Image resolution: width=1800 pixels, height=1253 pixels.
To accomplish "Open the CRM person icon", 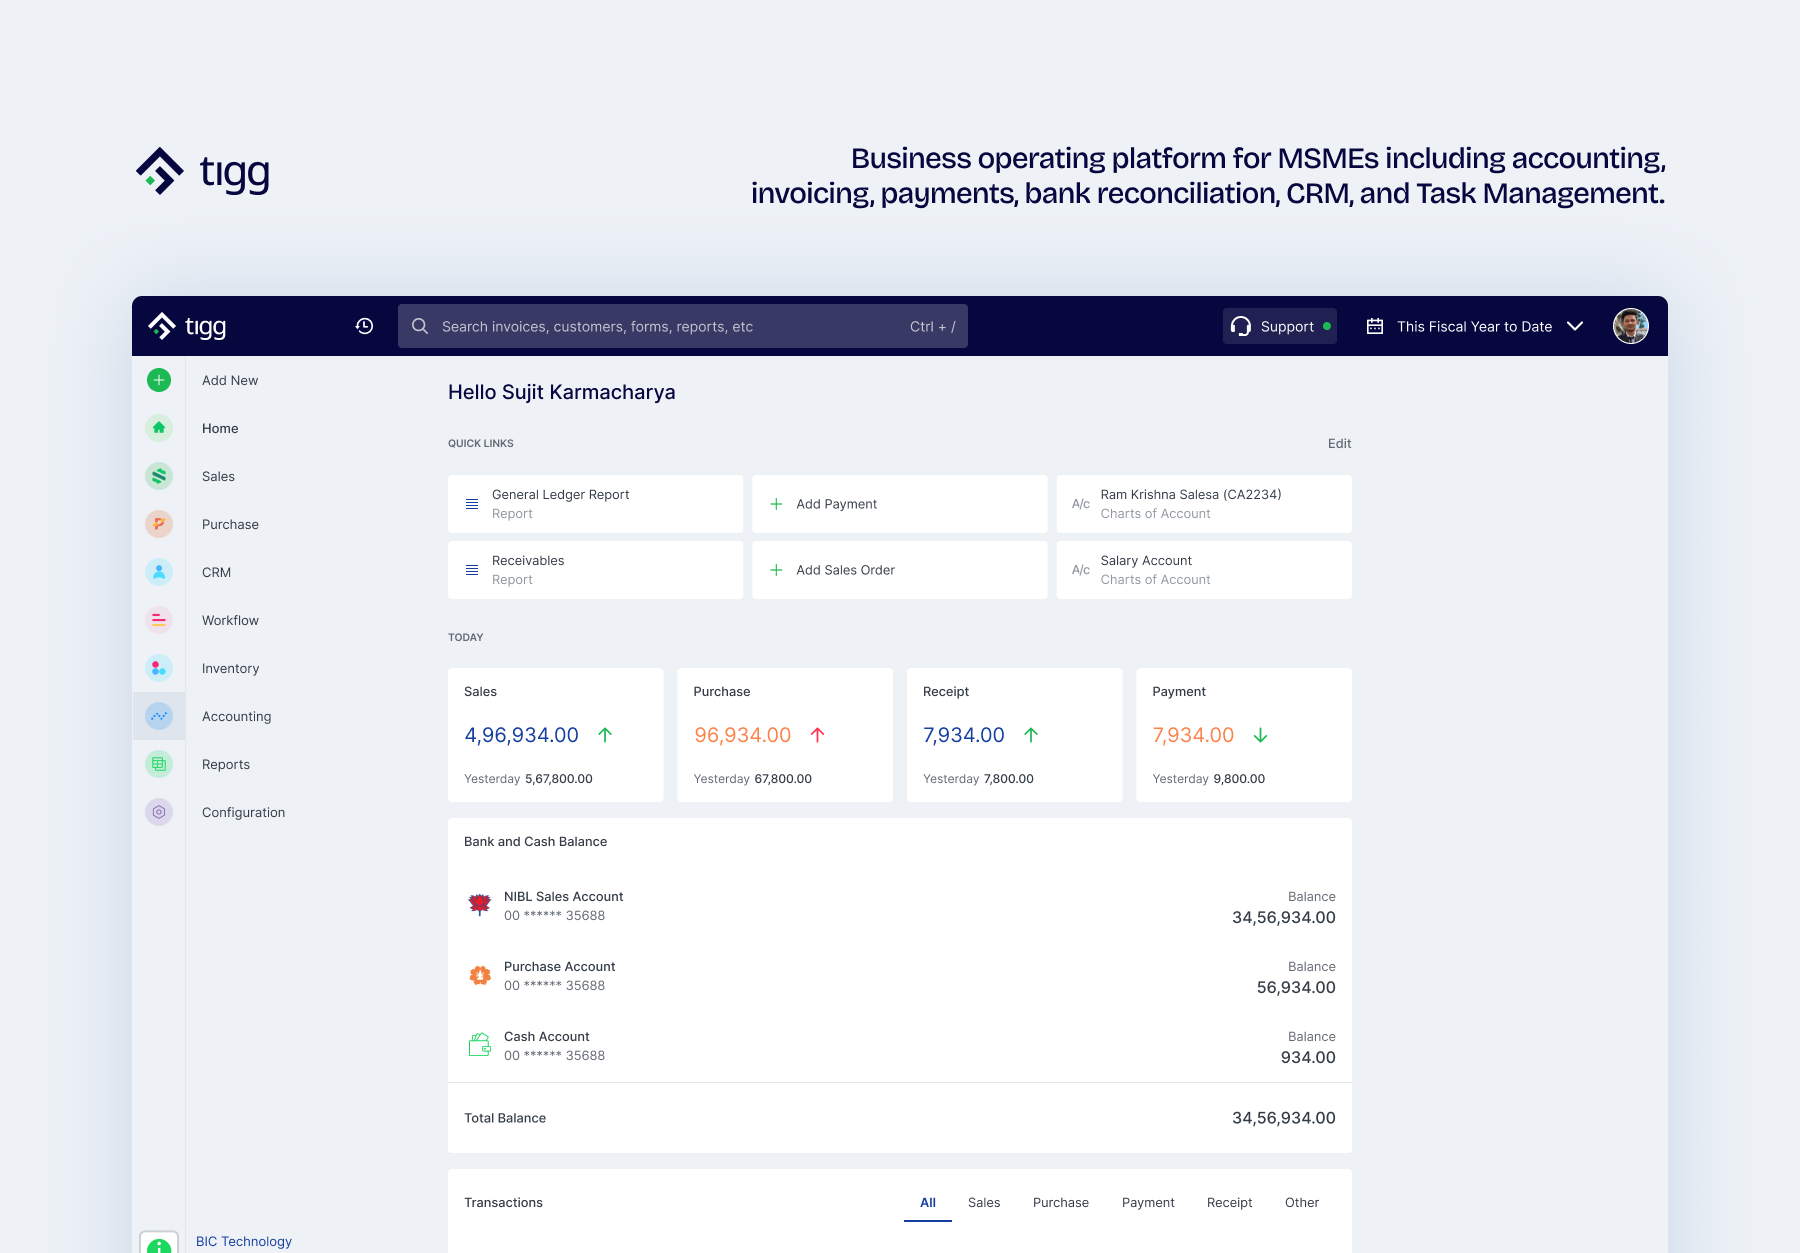I will point(159,572).
